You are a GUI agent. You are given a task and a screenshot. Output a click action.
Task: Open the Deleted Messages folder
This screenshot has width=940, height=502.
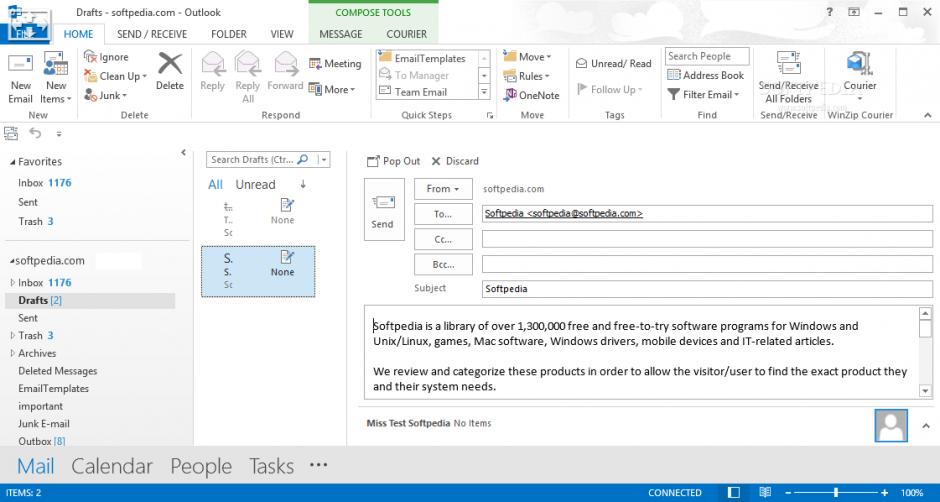click(x=58, y=371)
